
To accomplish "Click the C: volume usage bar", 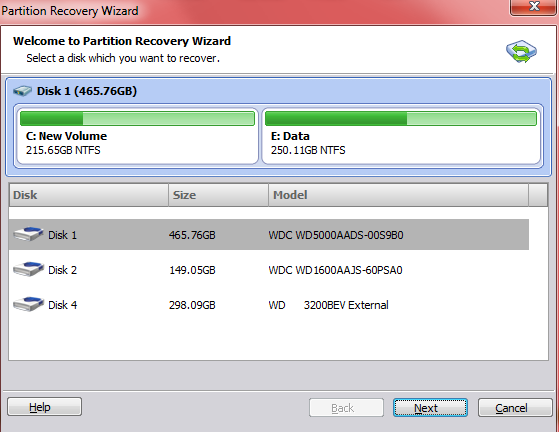I will pos(137,118).
